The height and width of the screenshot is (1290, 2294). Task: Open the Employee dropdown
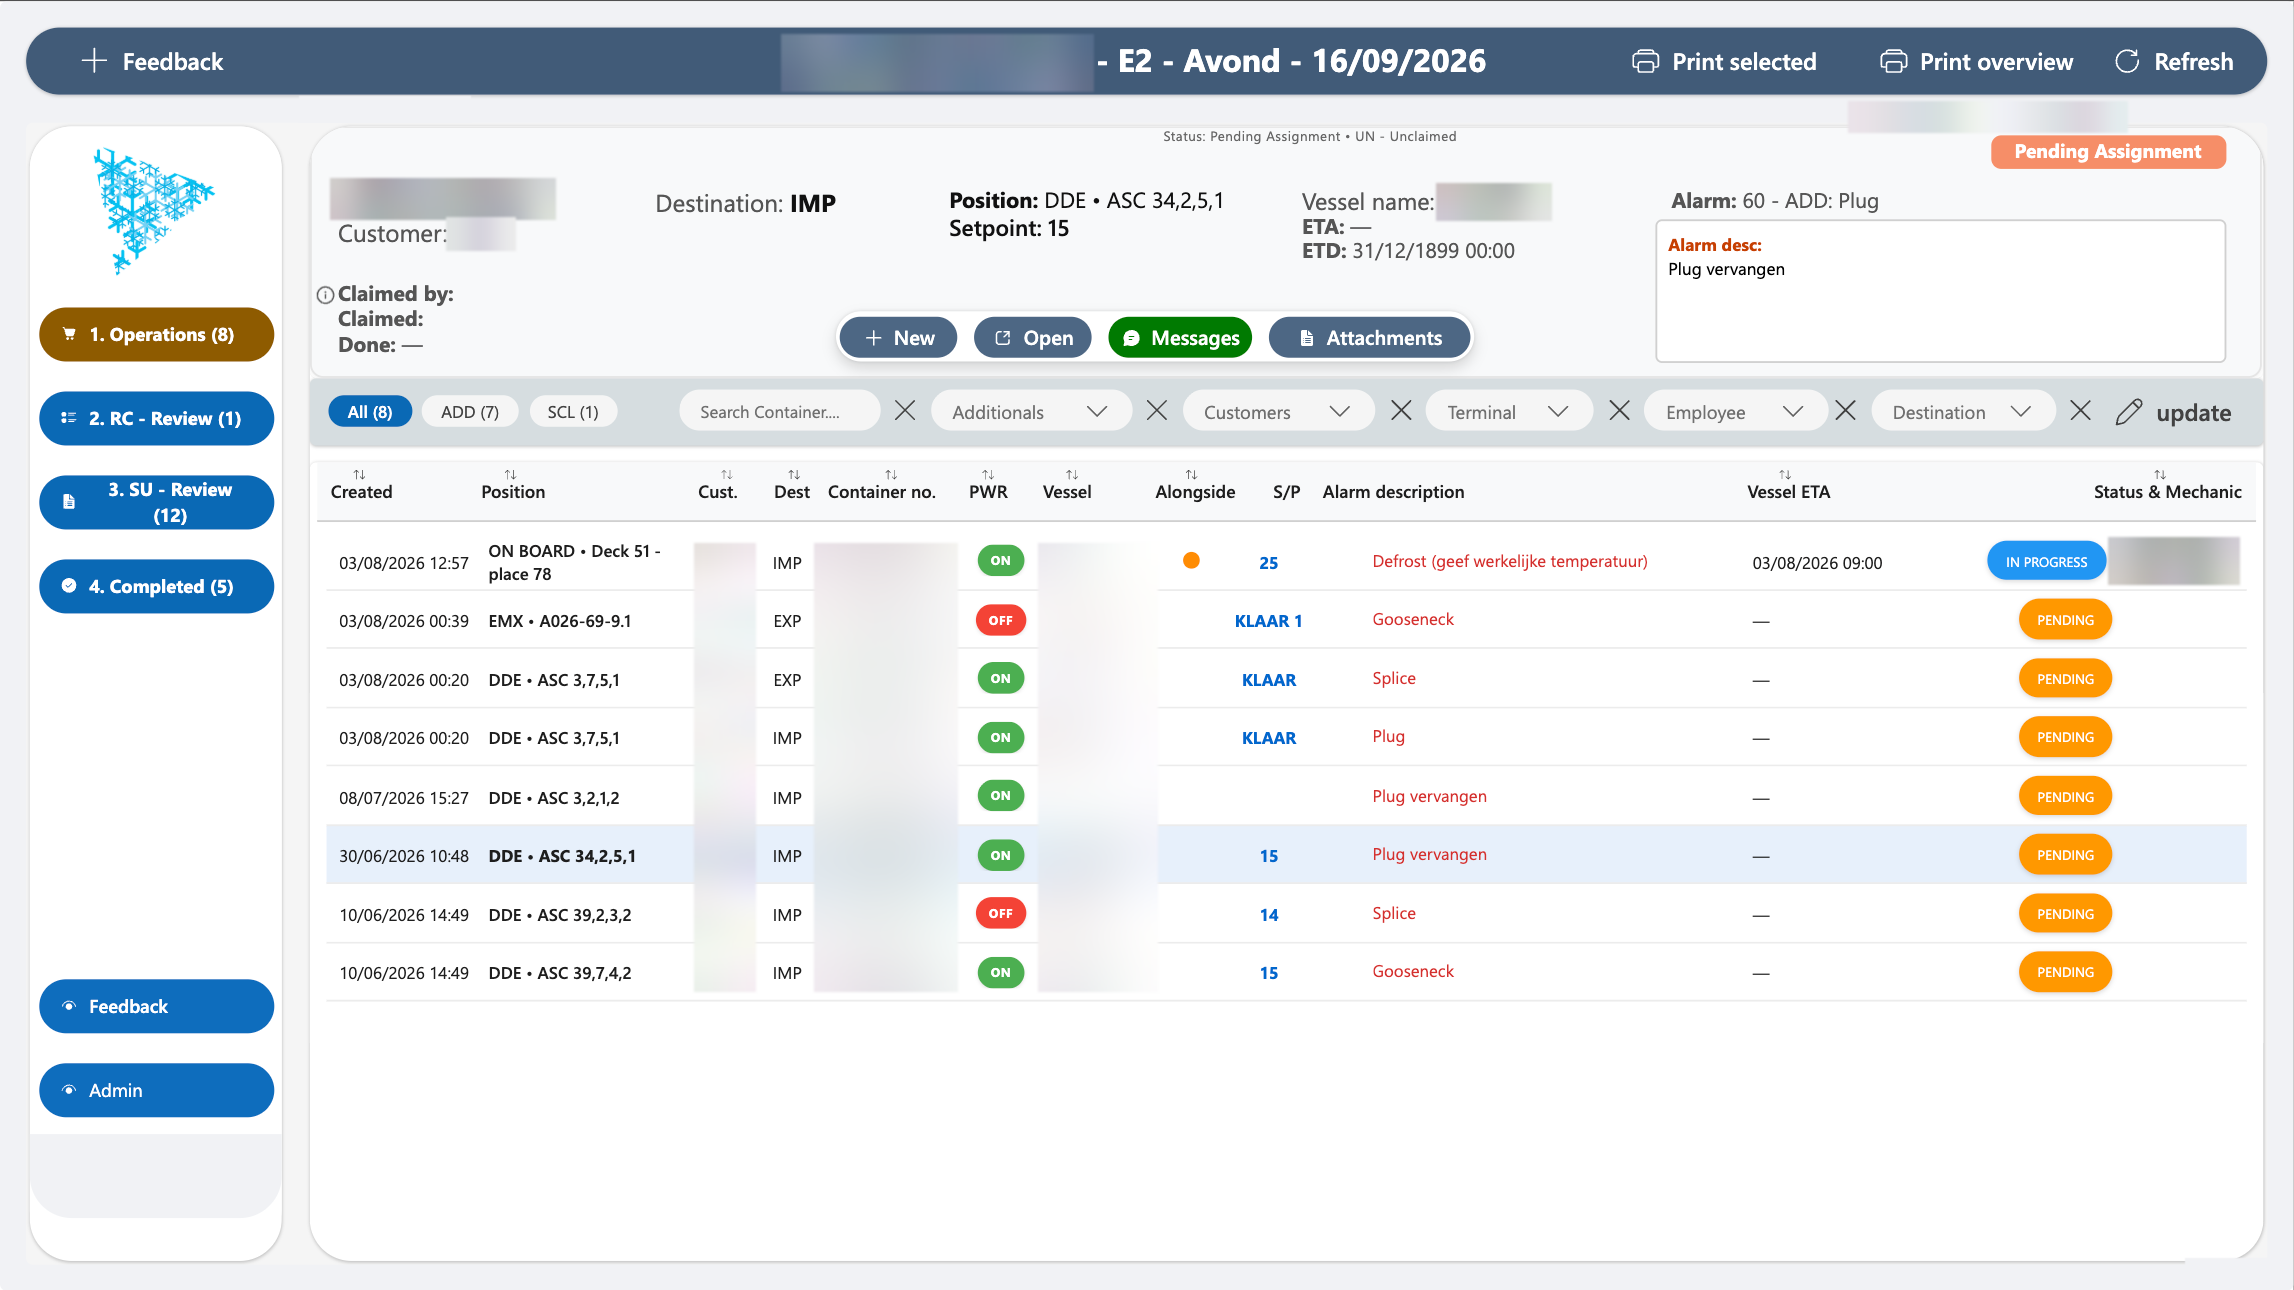point(1734,412)
